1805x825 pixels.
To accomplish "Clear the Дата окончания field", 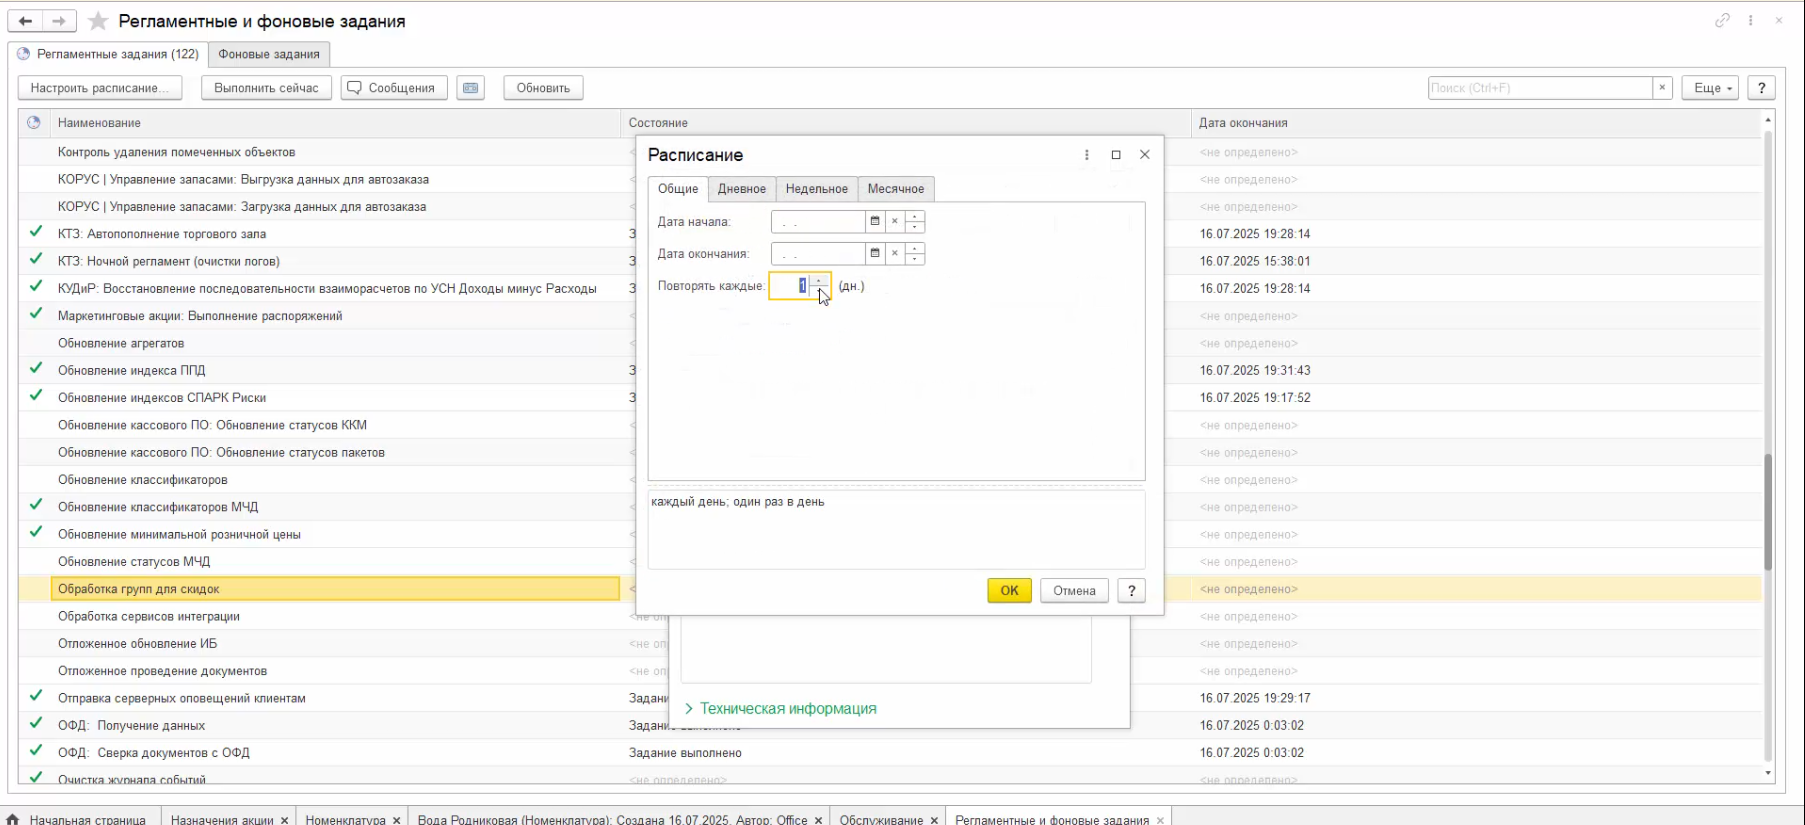I will pyautogui.click(x=895, y=254).
